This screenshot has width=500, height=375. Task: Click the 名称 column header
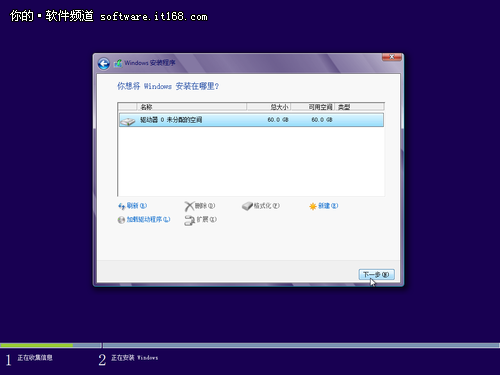coord(192,107)
